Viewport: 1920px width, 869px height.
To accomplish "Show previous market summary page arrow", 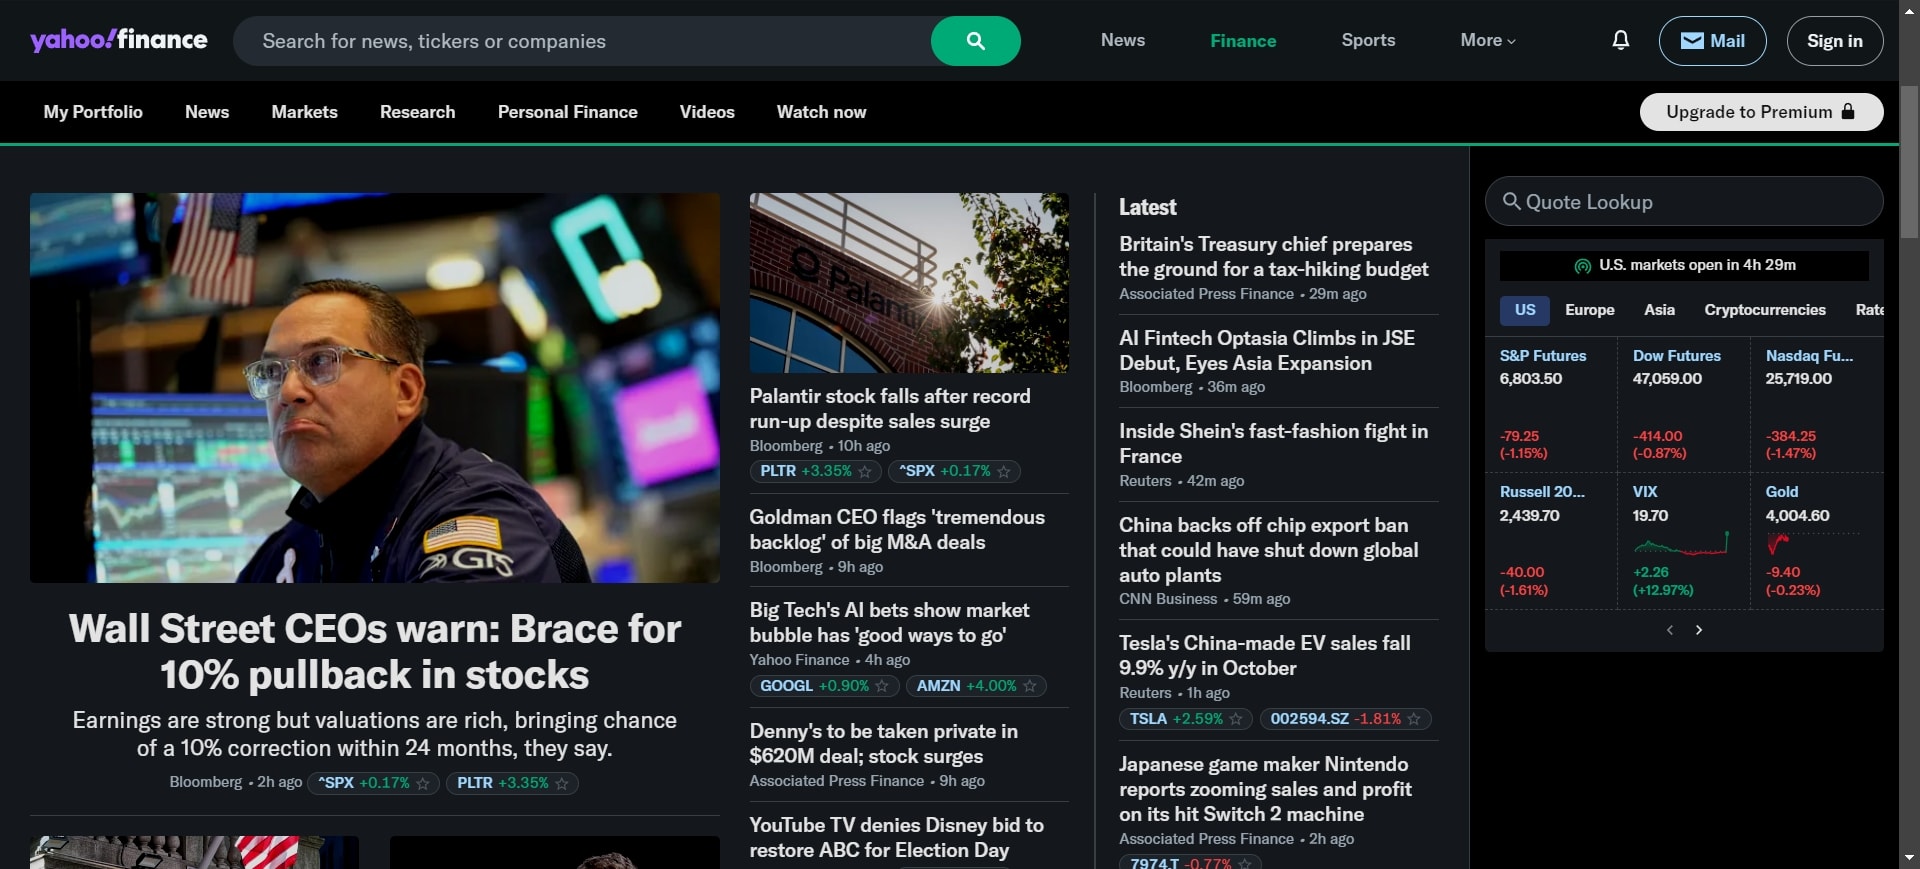I will coord(1670,630).
